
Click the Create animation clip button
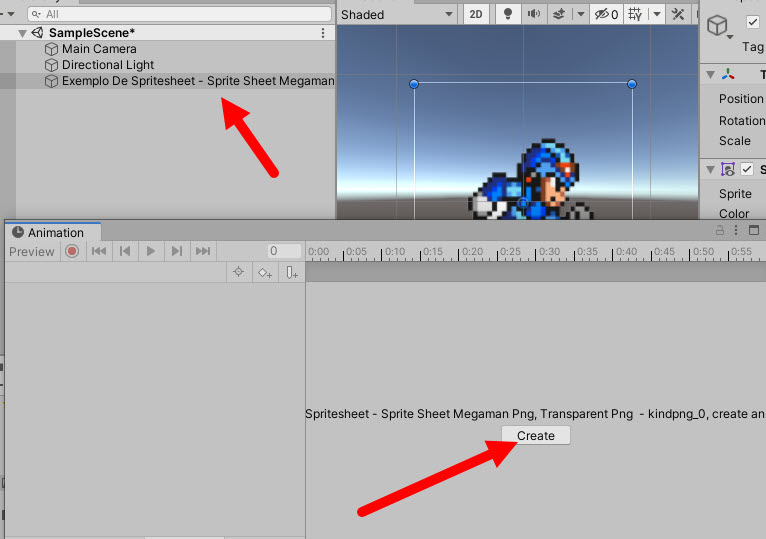click(x=535, y=435)
